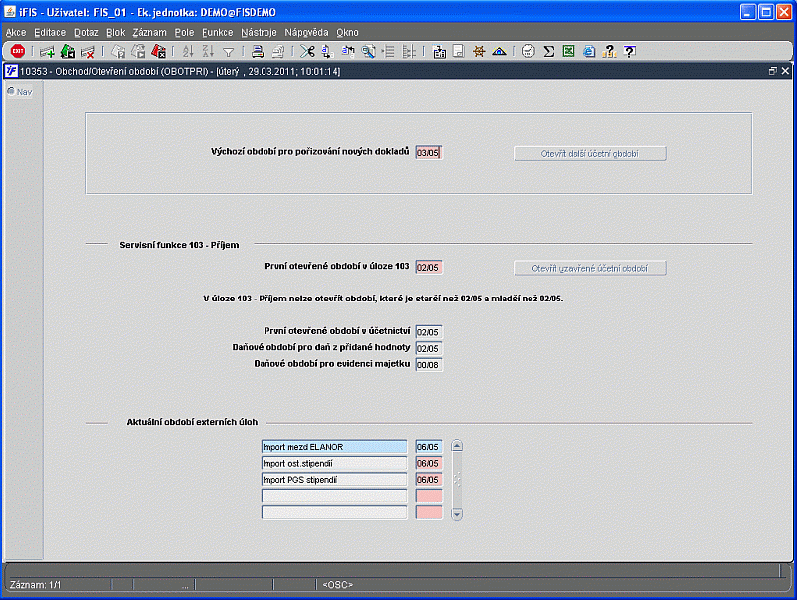The image size is (797, 600).
Task: Click the filter funnel icon
Action: pyautogui.click(x=229, y=51)
